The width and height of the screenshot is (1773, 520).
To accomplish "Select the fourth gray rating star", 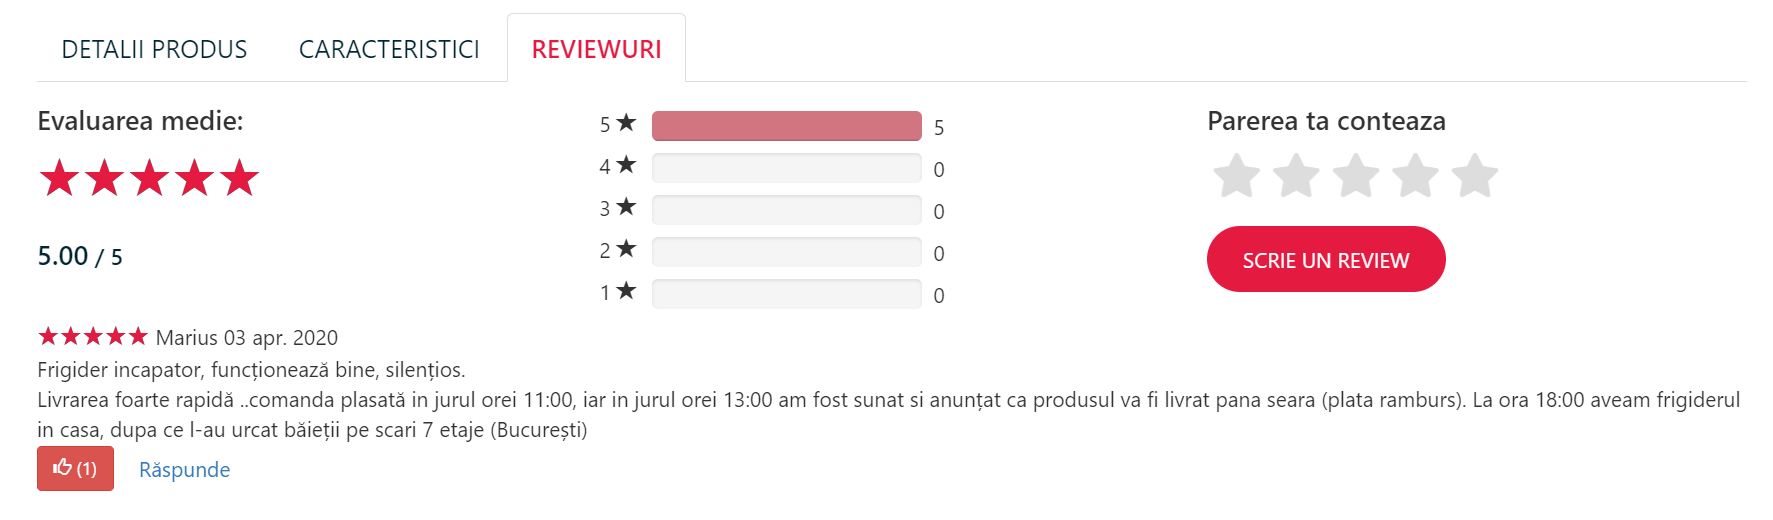I will [1416, 176].
